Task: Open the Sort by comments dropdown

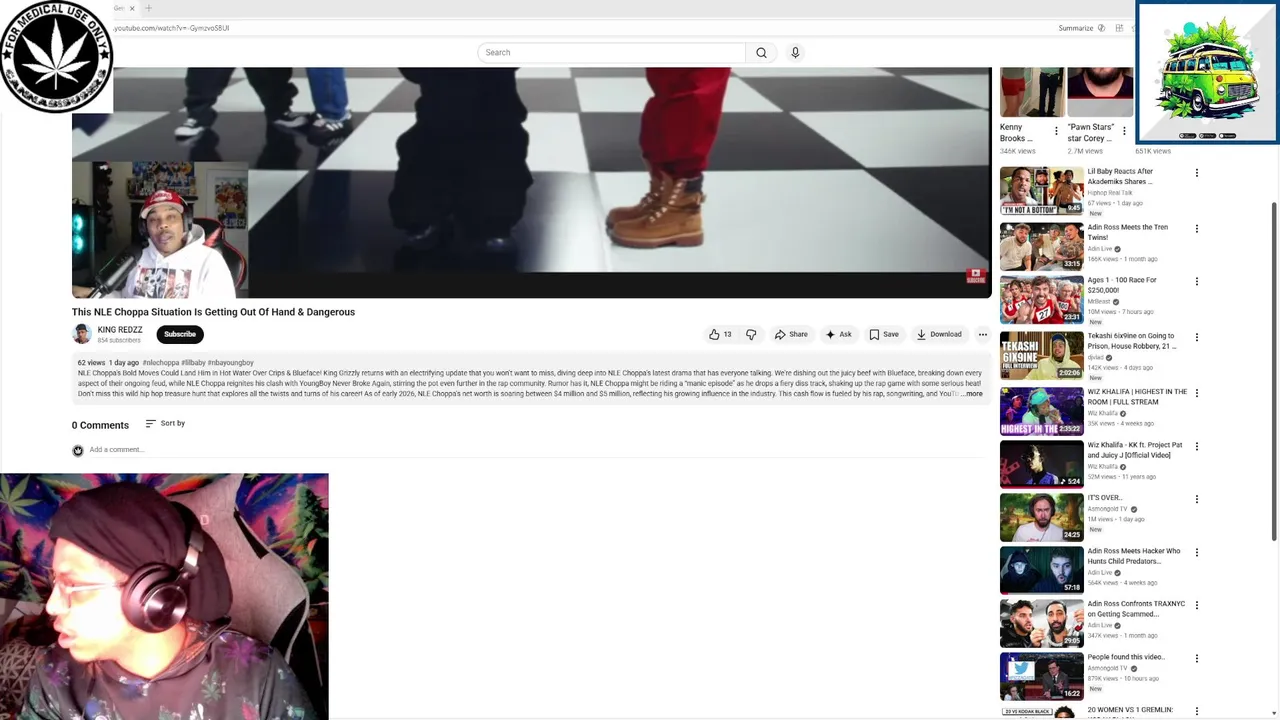Action: [x=165, y=423]
